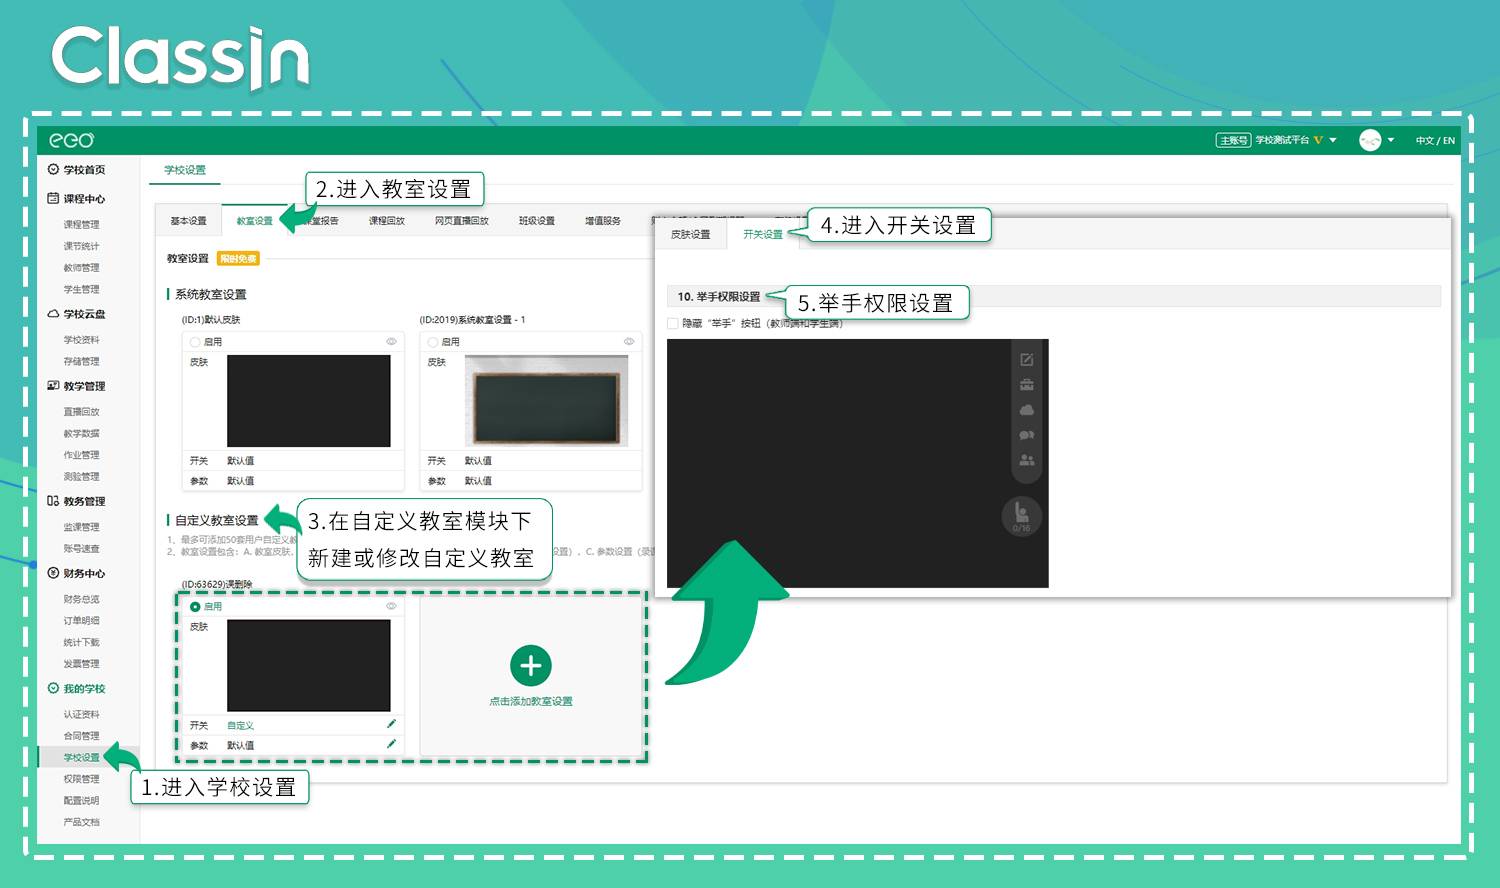This screenshot has height=888, width=1500.
Task: Click the chat bubbles icon in classroom preview
Action: pyautogui.click(x=1026, y=435)
